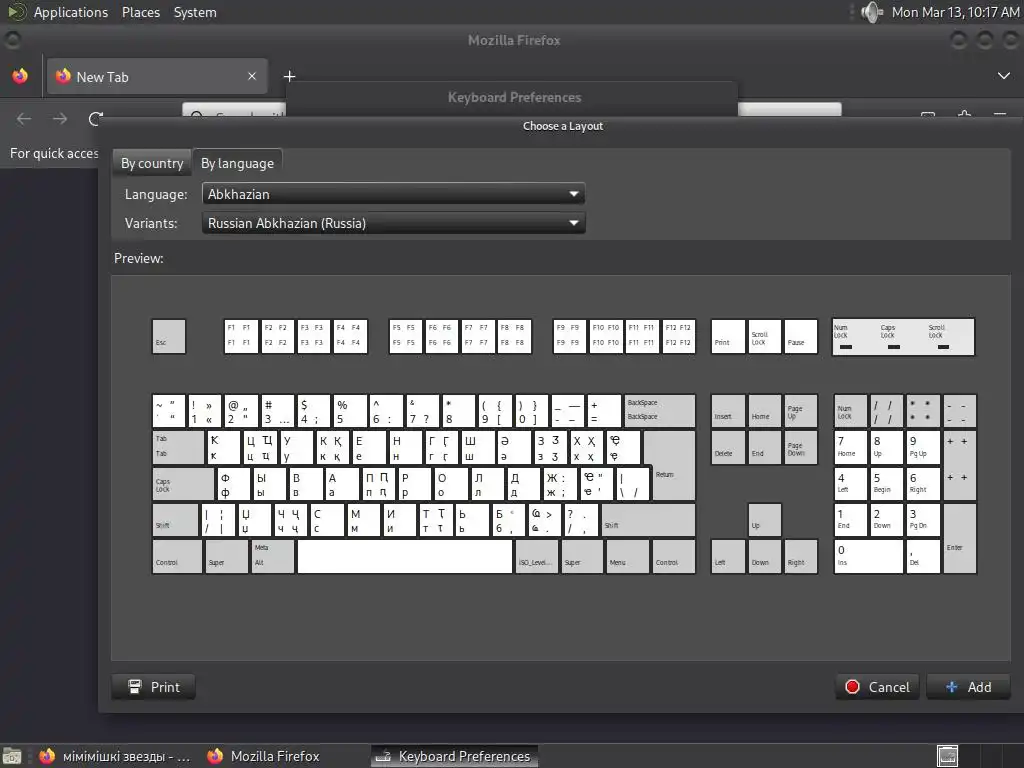
Task: Click the volume speaker icon in the panel
Action: click(871, 12)
